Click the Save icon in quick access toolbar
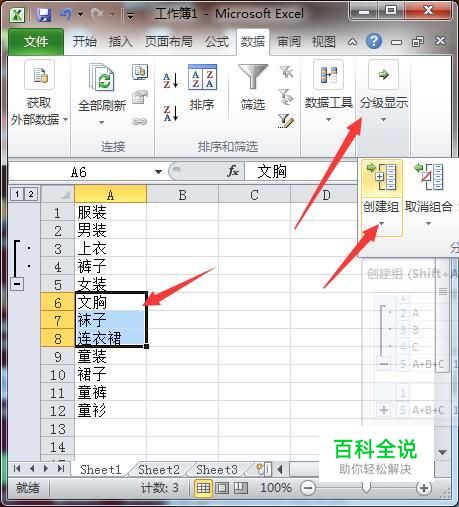Viewport: 459px width, 507px height. [43, 15]
